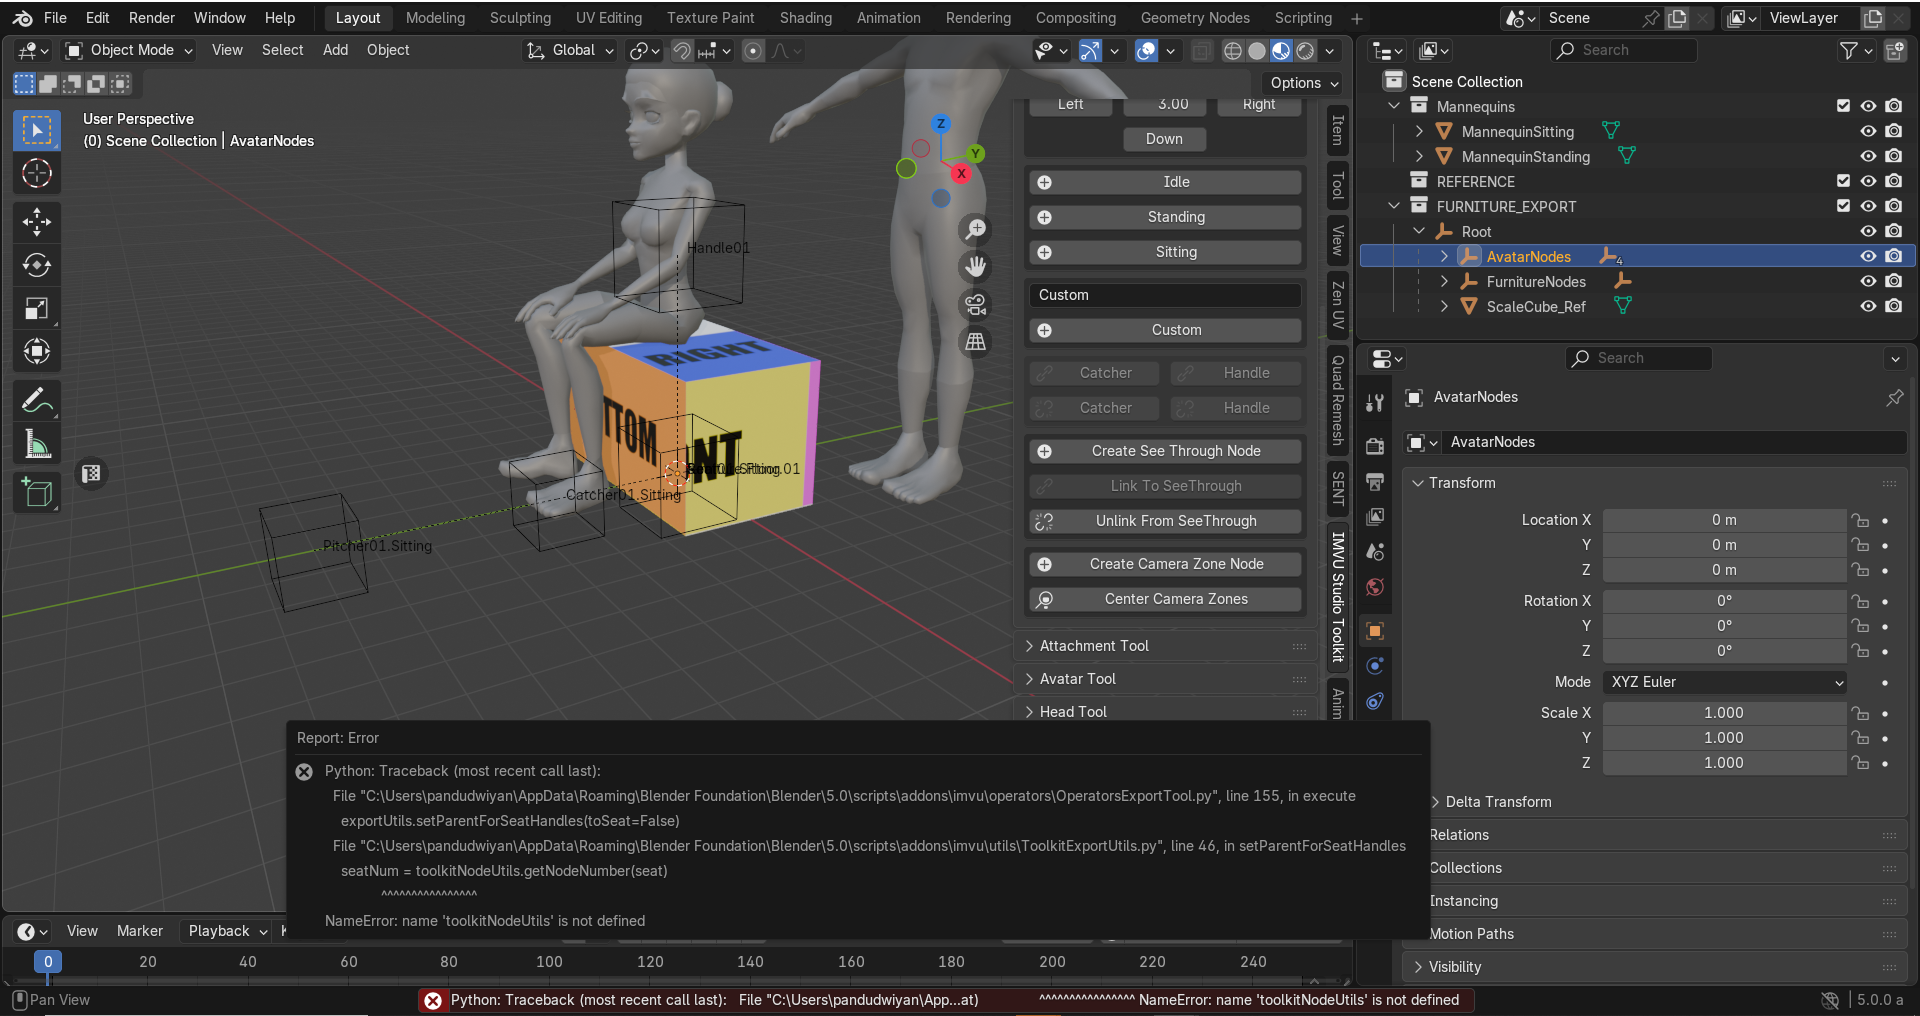The width and height of the screenshot is (1920, 1016).
Task: Switch perspective/orthographic with grid gizmo
Action: tap(976, 342)
